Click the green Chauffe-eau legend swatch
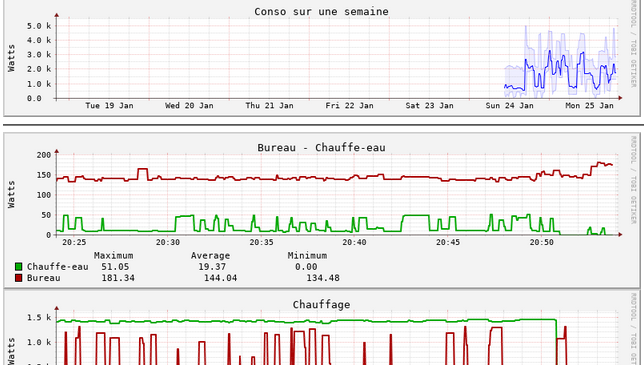 [x=18, y=267]
